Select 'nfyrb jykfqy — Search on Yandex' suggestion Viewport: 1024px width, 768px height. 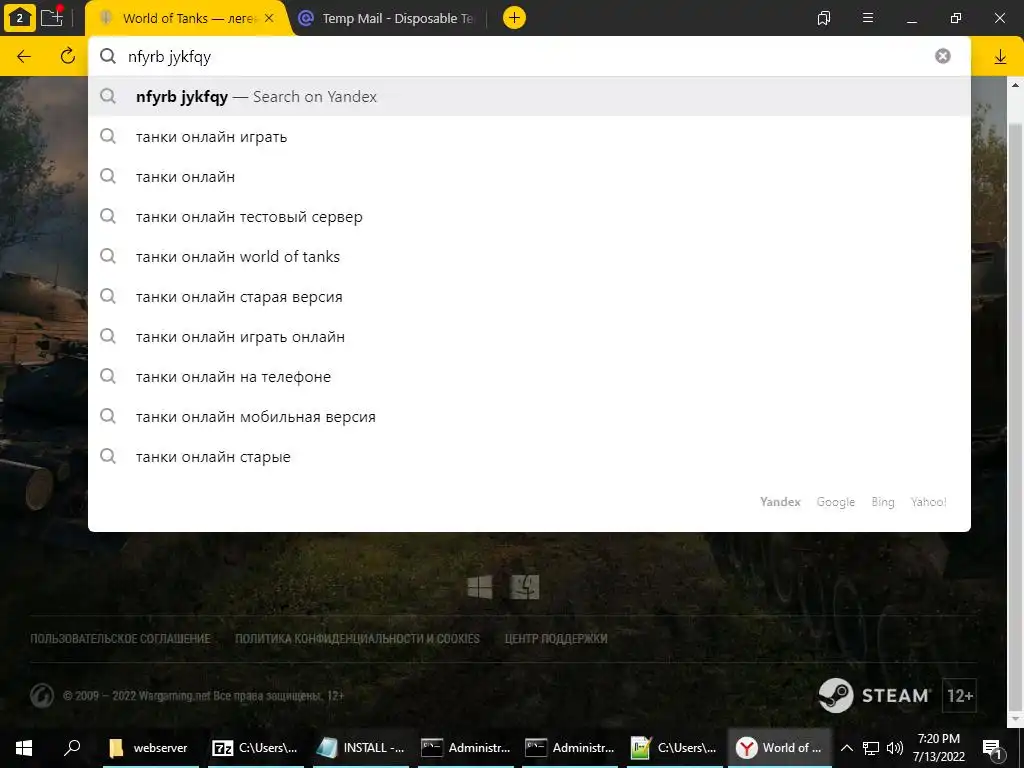pyautogui.click(x=529, y=97)
